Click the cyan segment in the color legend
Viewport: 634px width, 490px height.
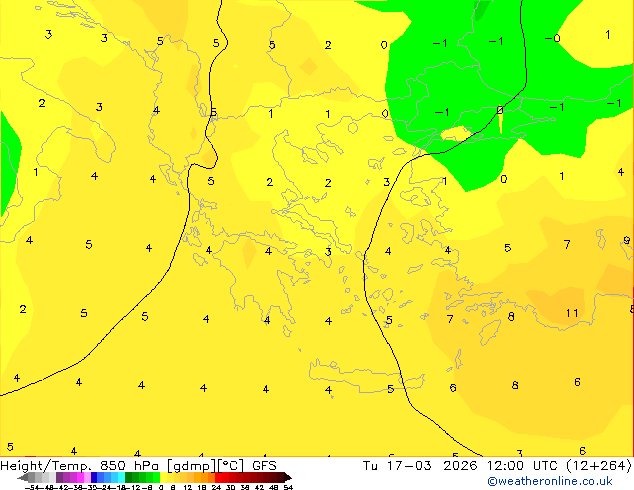121,477
